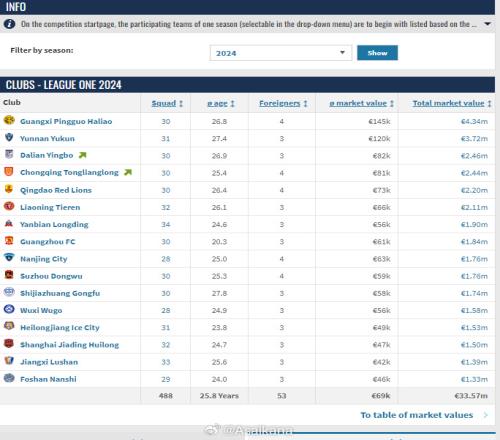Open Yunnan Yukun club page
Image resolution: width=500 pixels, height=440 pixels.
pos(47,138)
